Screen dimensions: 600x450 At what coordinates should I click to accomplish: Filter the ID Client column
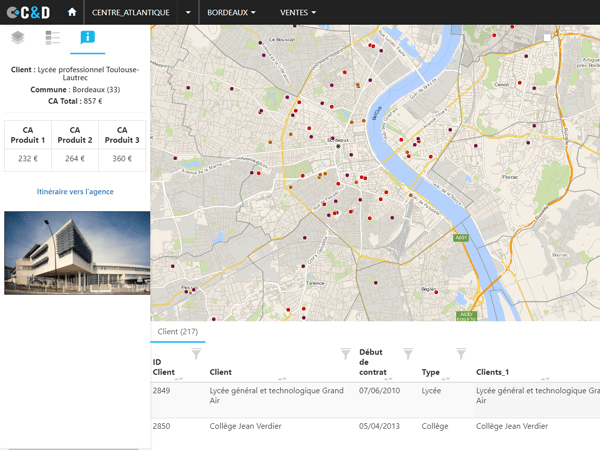(196, 354)
